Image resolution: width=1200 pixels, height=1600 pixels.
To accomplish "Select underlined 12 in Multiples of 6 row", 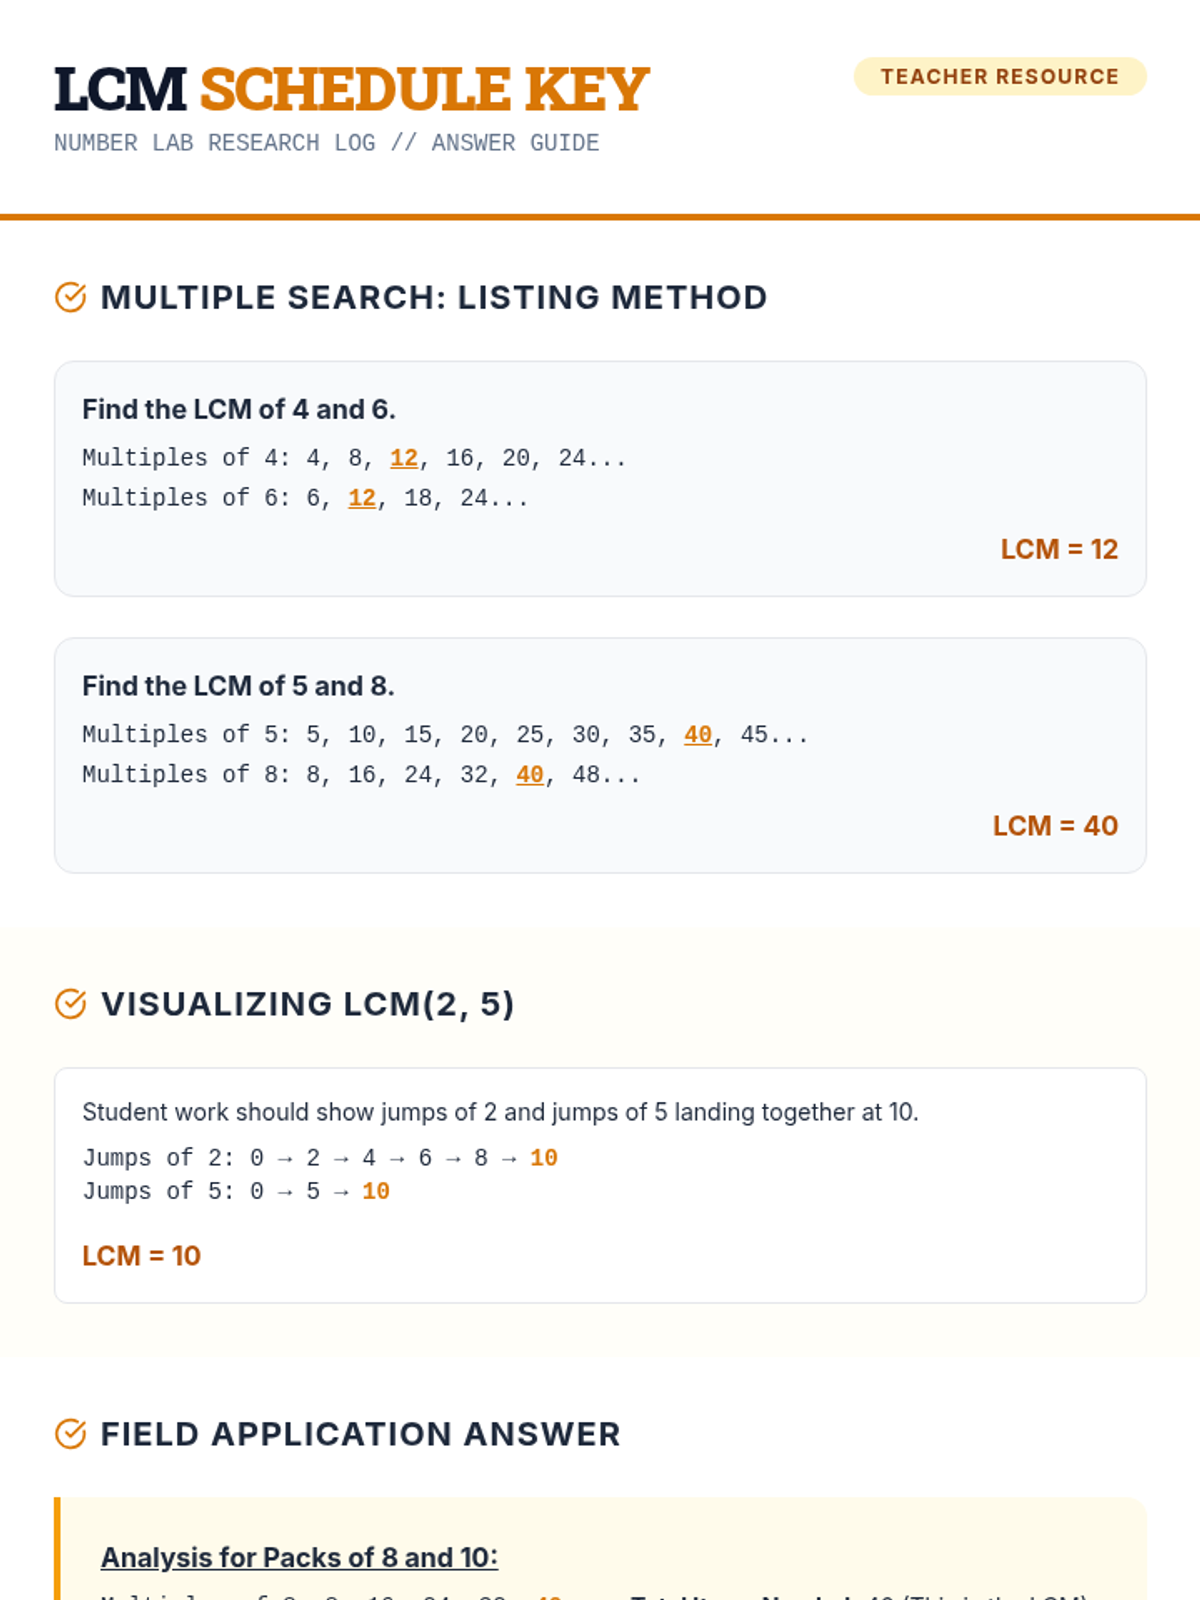I will (362, 498).
